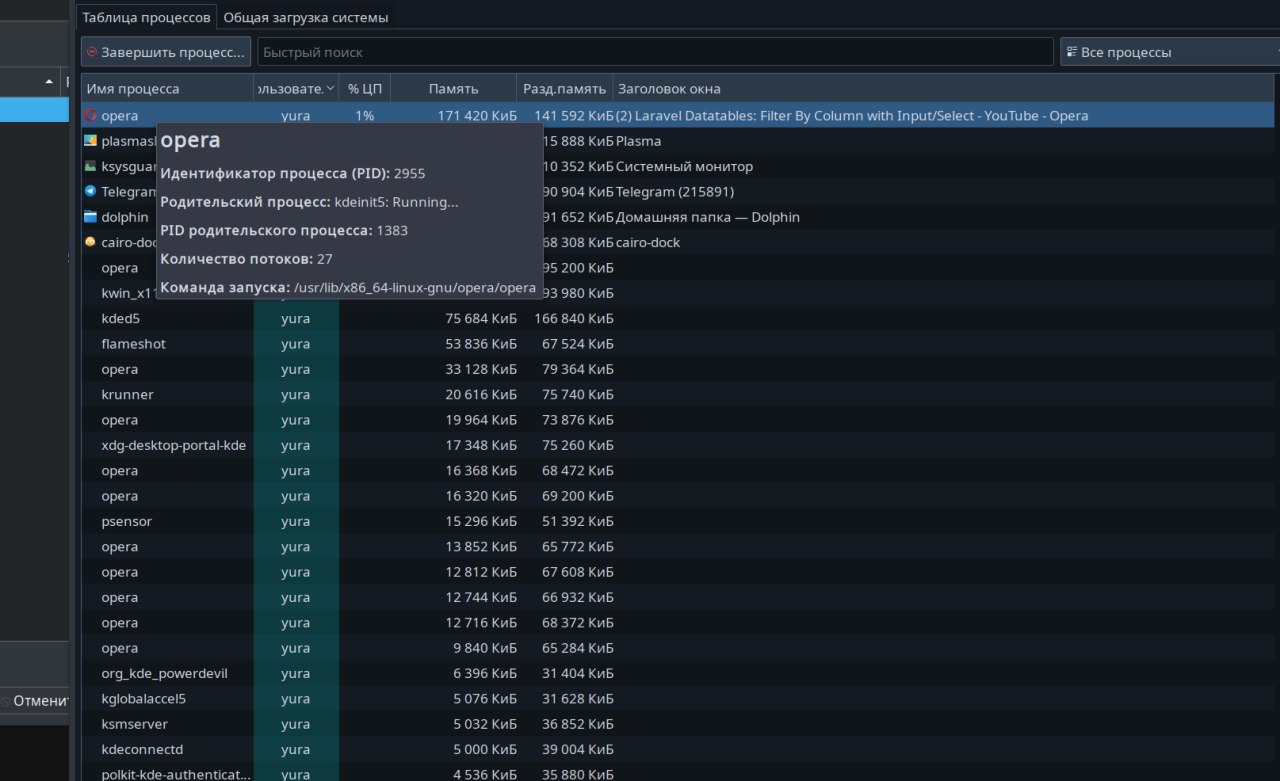Click the 12 812 КиБ opera memory cell
The width and height of the screenshot is (1280, 781).
click(x=481, y=572)
